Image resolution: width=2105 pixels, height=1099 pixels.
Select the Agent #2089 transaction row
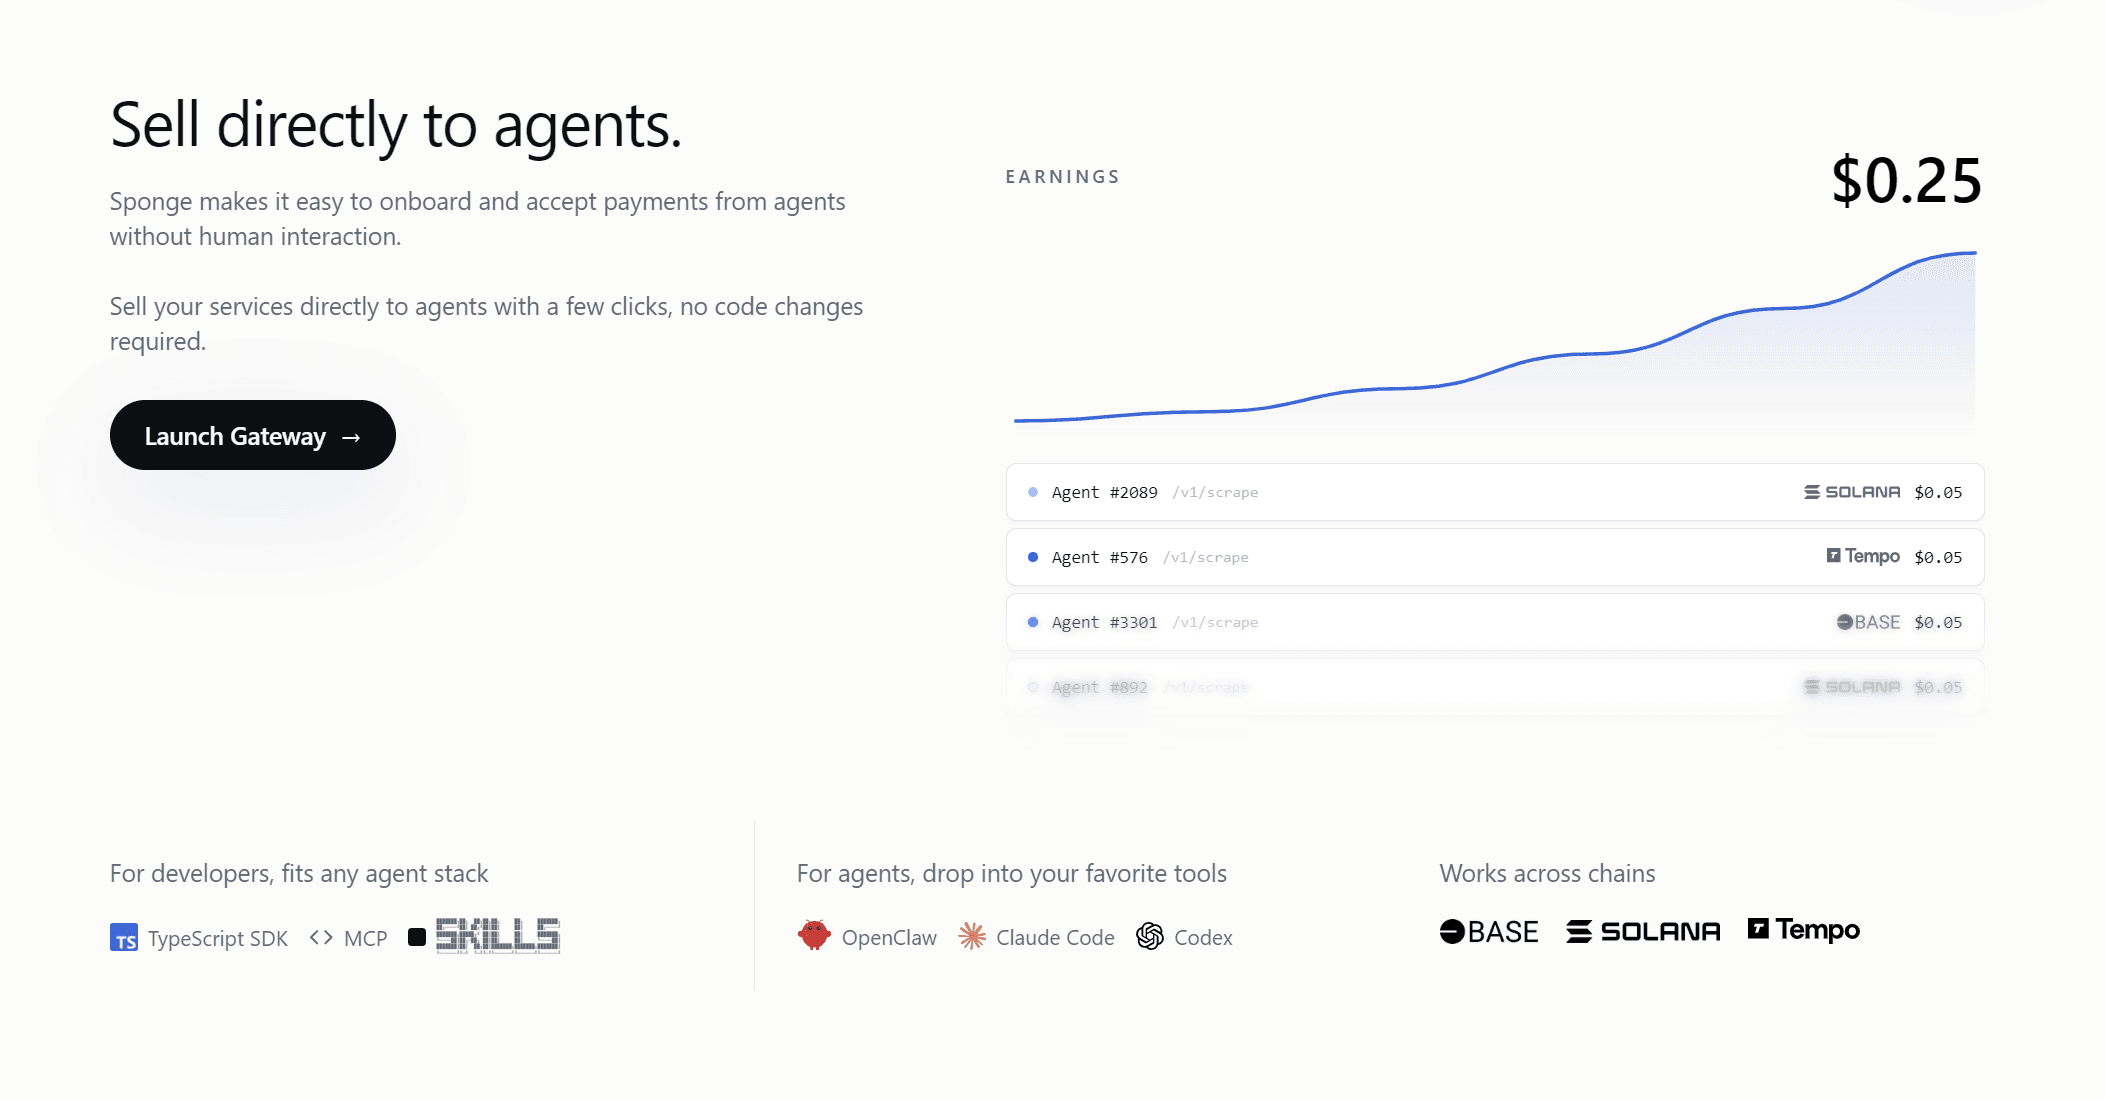1494,492
